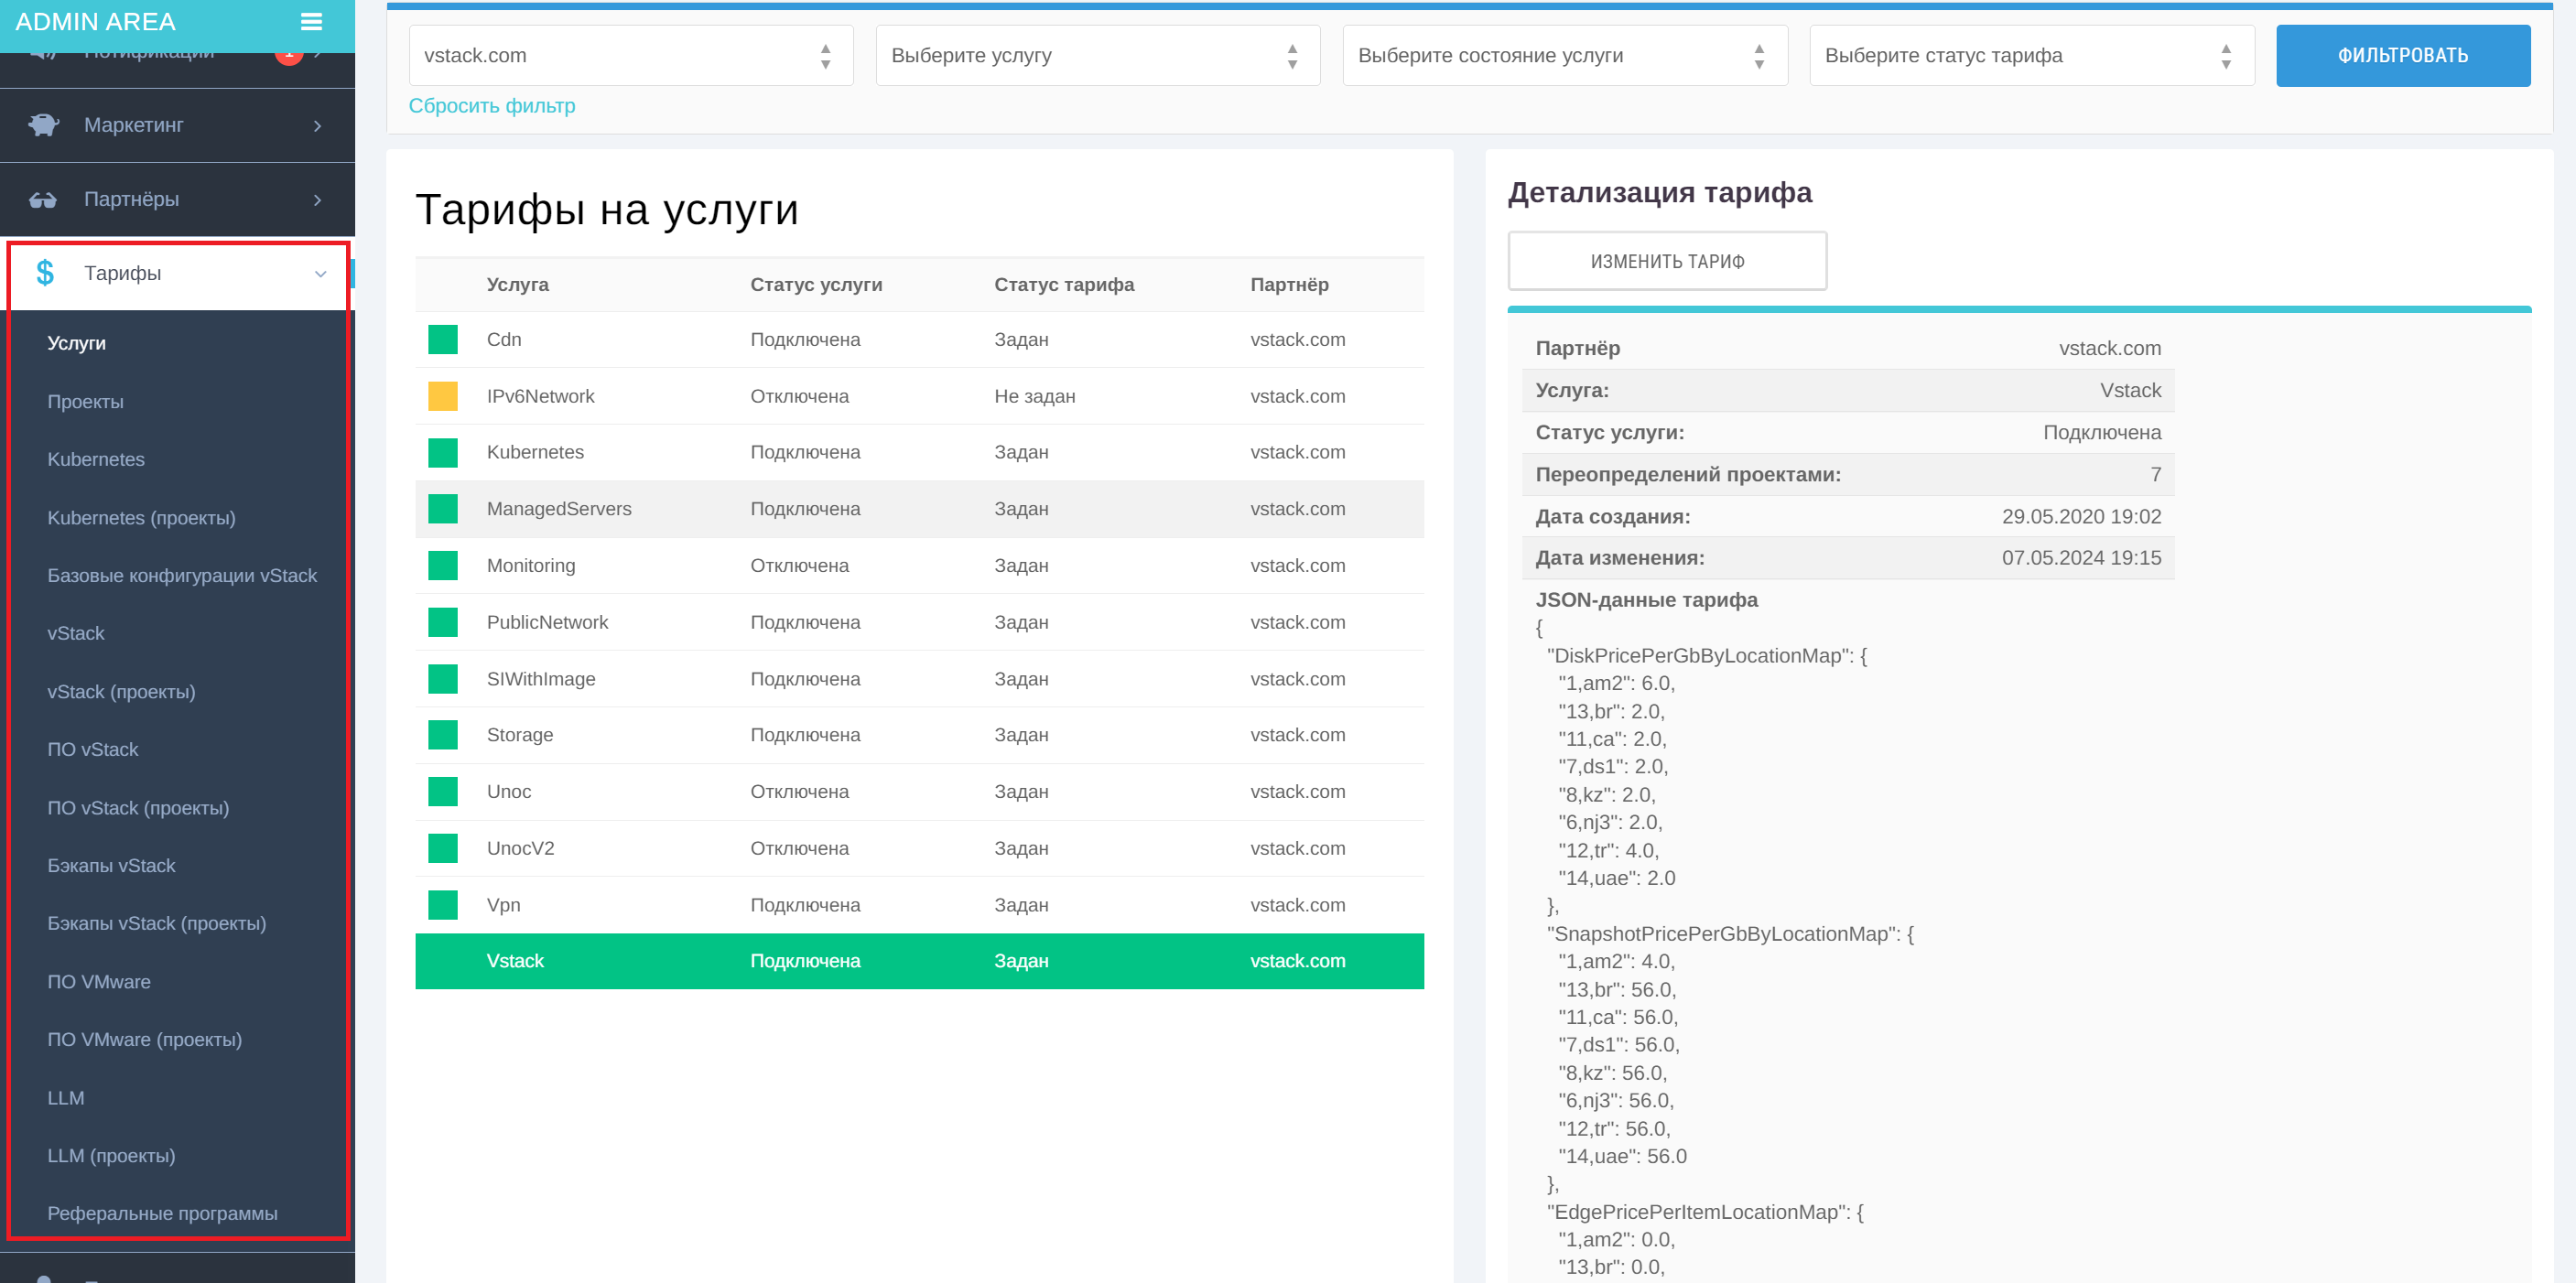
Task: Select the Cdn service name
Action: tap(504, 339)
